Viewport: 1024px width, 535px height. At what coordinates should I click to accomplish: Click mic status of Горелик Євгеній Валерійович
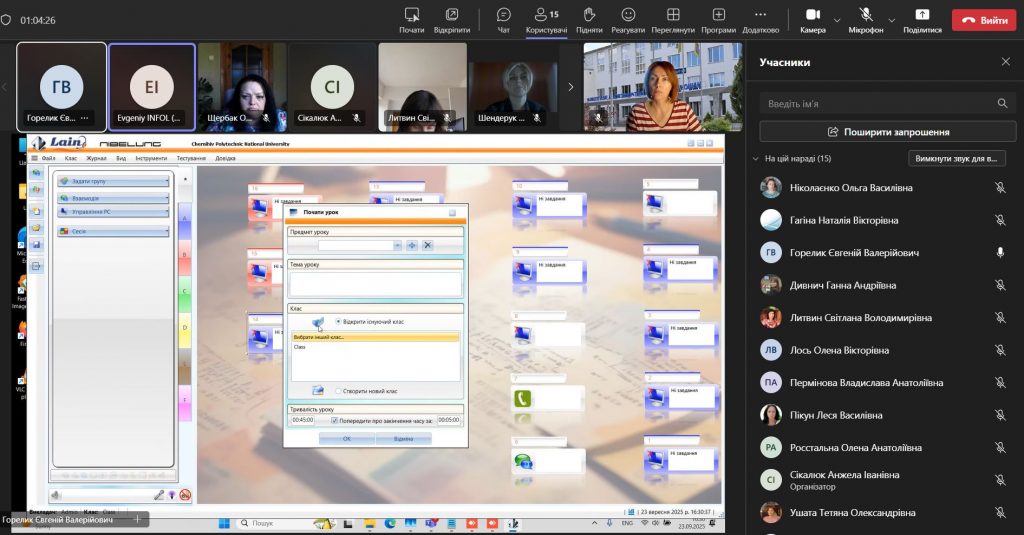pyautogui.click(x=1000, y=252)
